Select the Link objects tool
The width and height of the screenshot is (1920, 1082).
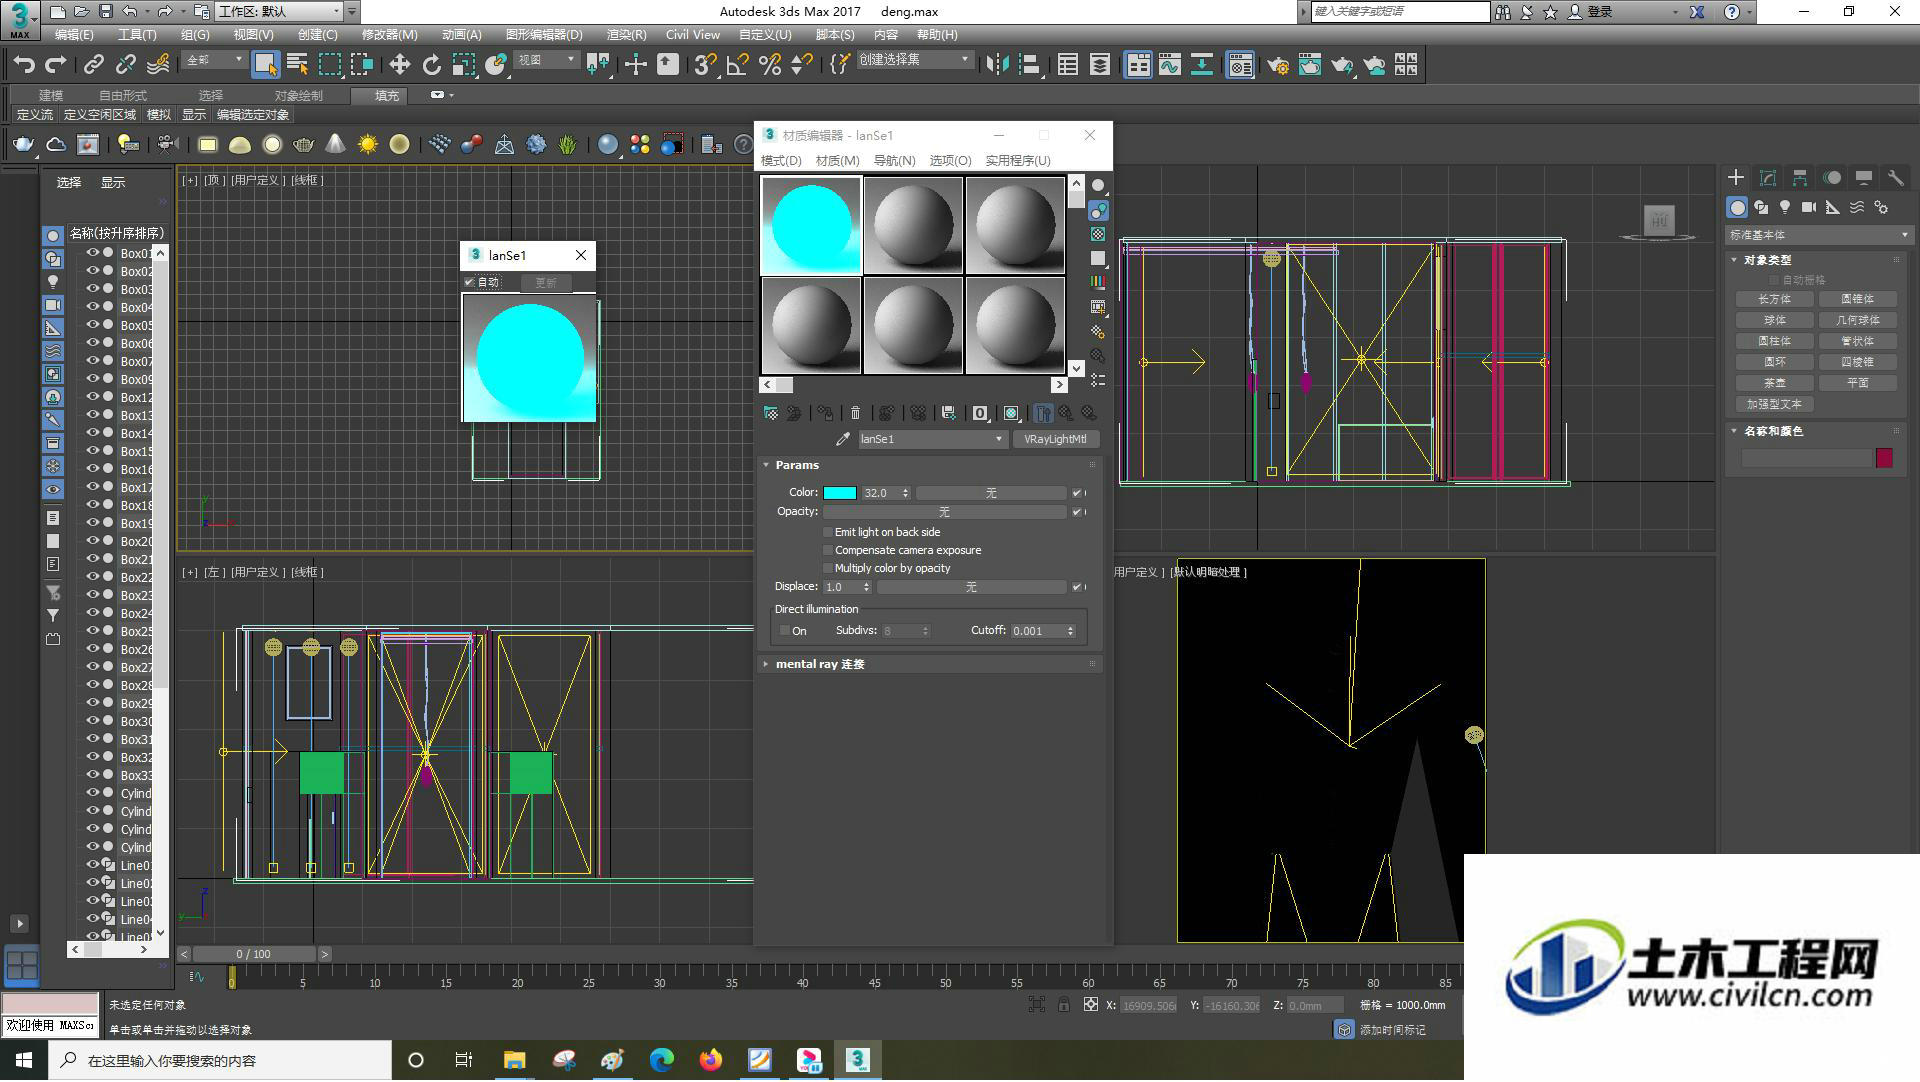pyautogui.click(x=94, y=65)
